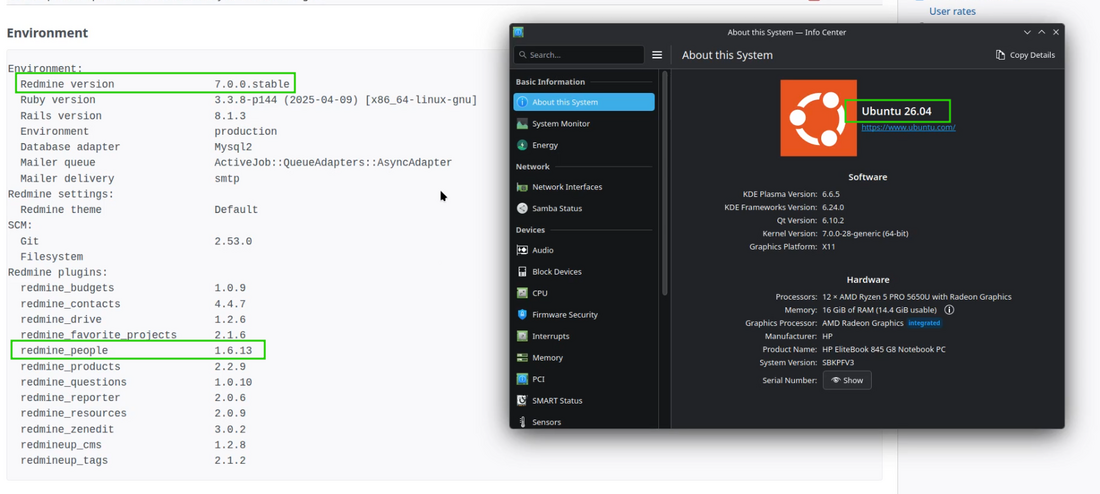Click the Qt Version 6.10.2 value
This screenshot has height=494, width=1100.
pos(833,220)
